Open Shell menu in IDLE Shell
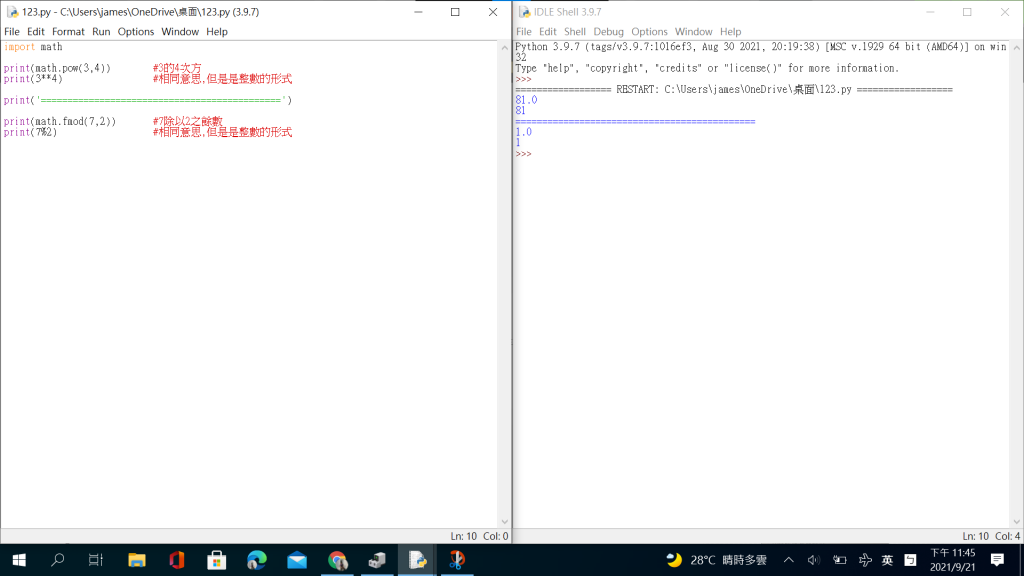Image resolution: width=1024 pixels, height=576 pixels. 575,31
